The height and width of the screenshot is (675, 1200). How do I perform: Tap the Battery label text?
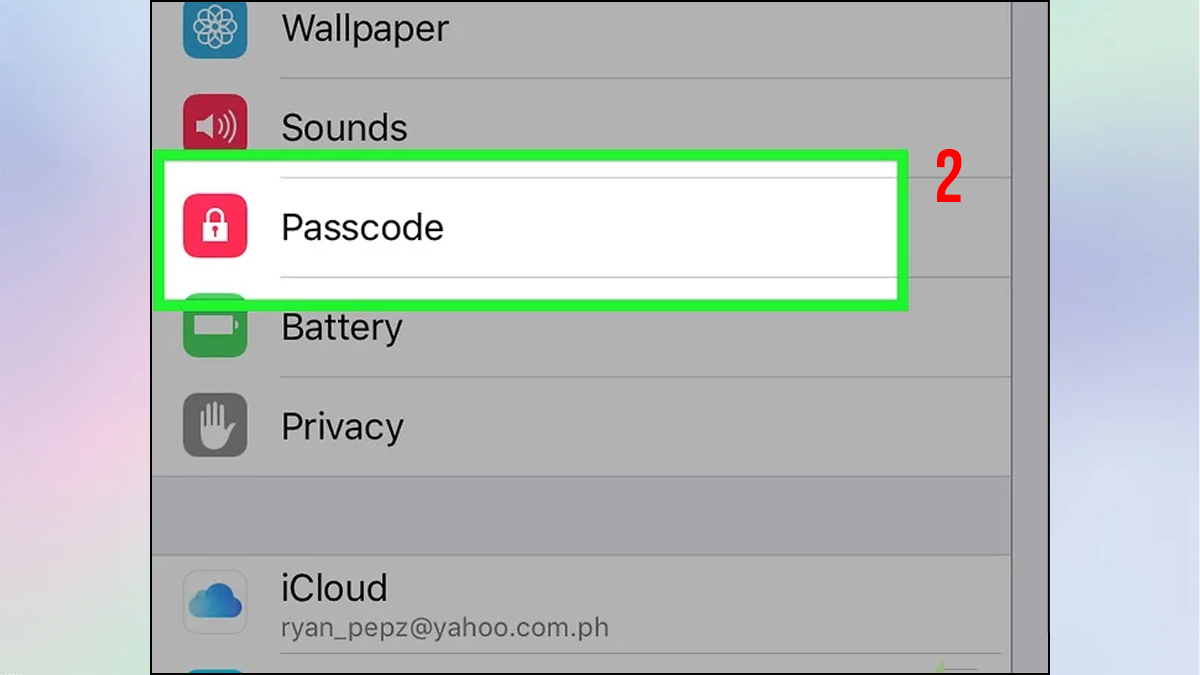coord(341,327)
